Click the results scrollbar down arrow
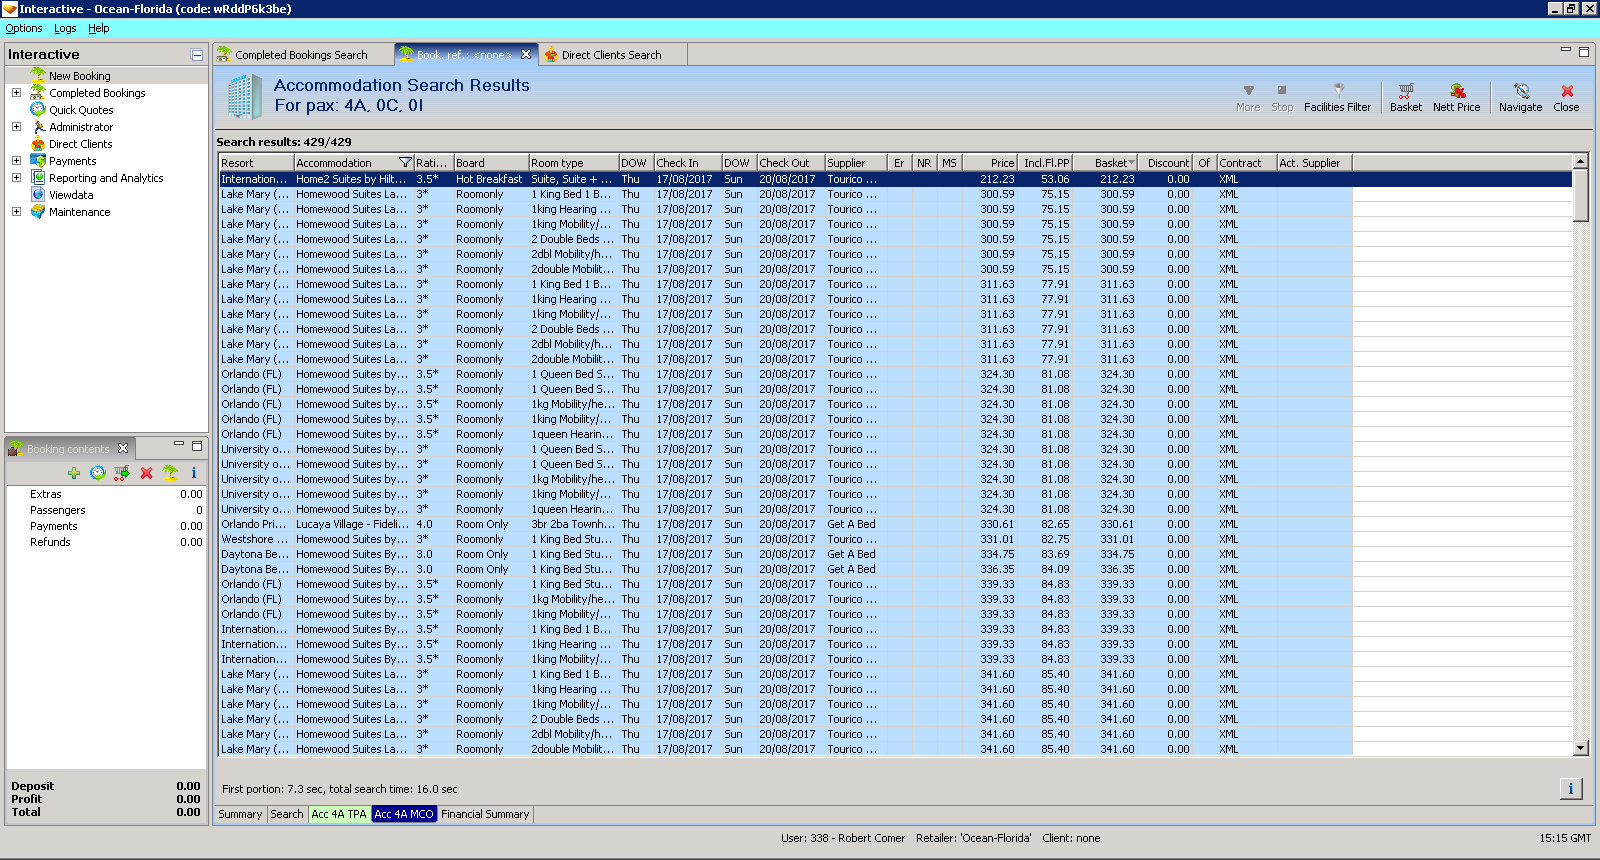The image size is (1600, 860). (1581, 748)
